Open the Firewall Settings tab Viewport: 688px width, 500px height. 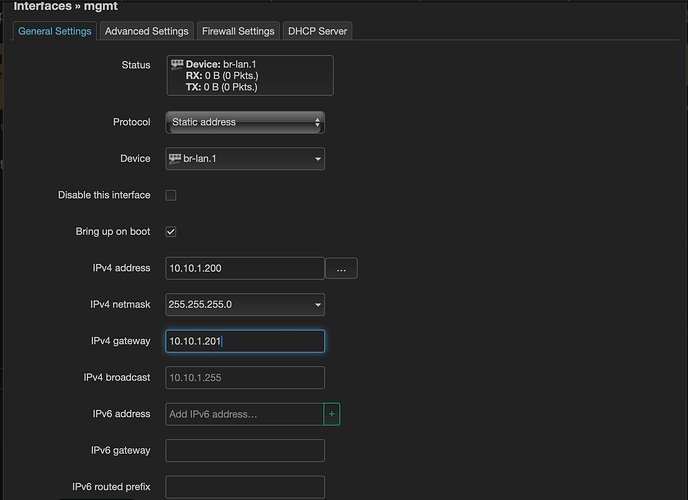click(x=238, y=31)
